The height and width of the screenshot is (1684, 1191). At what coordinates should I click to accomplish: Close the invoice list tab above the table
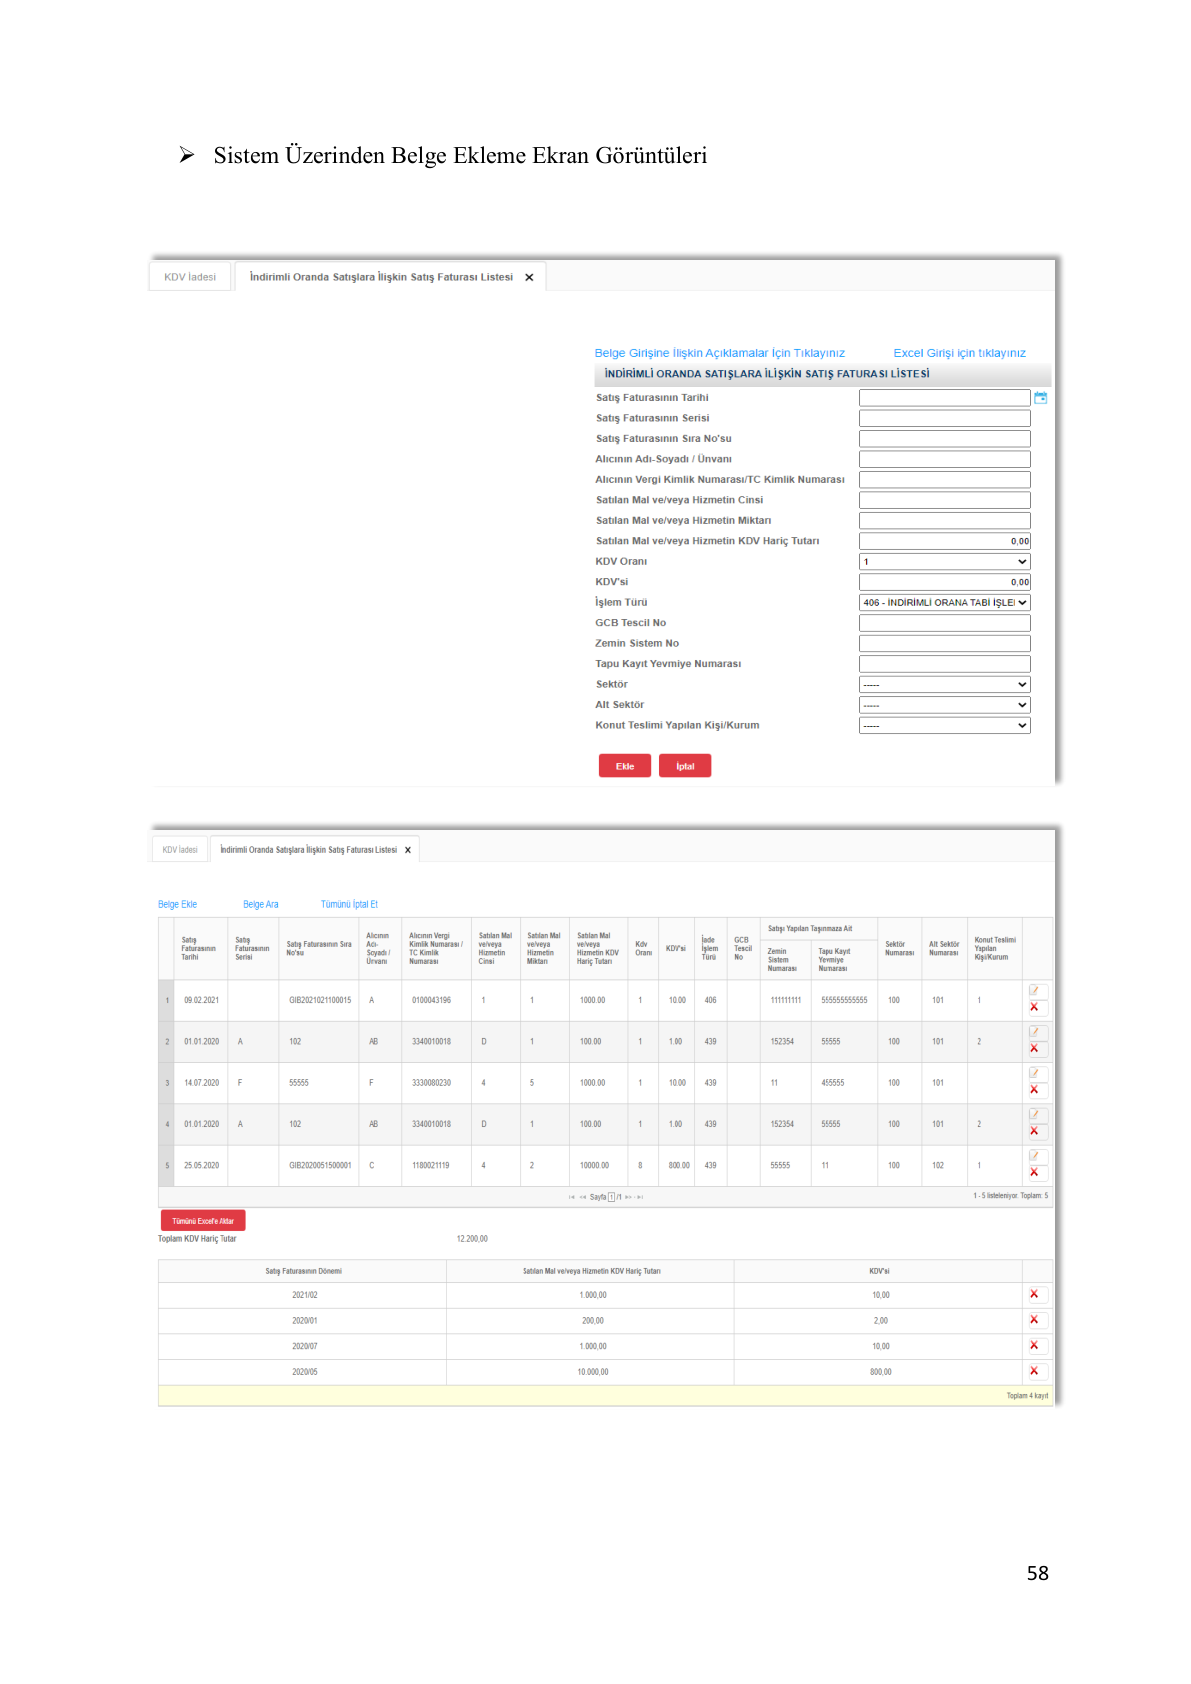pos(408,850)
